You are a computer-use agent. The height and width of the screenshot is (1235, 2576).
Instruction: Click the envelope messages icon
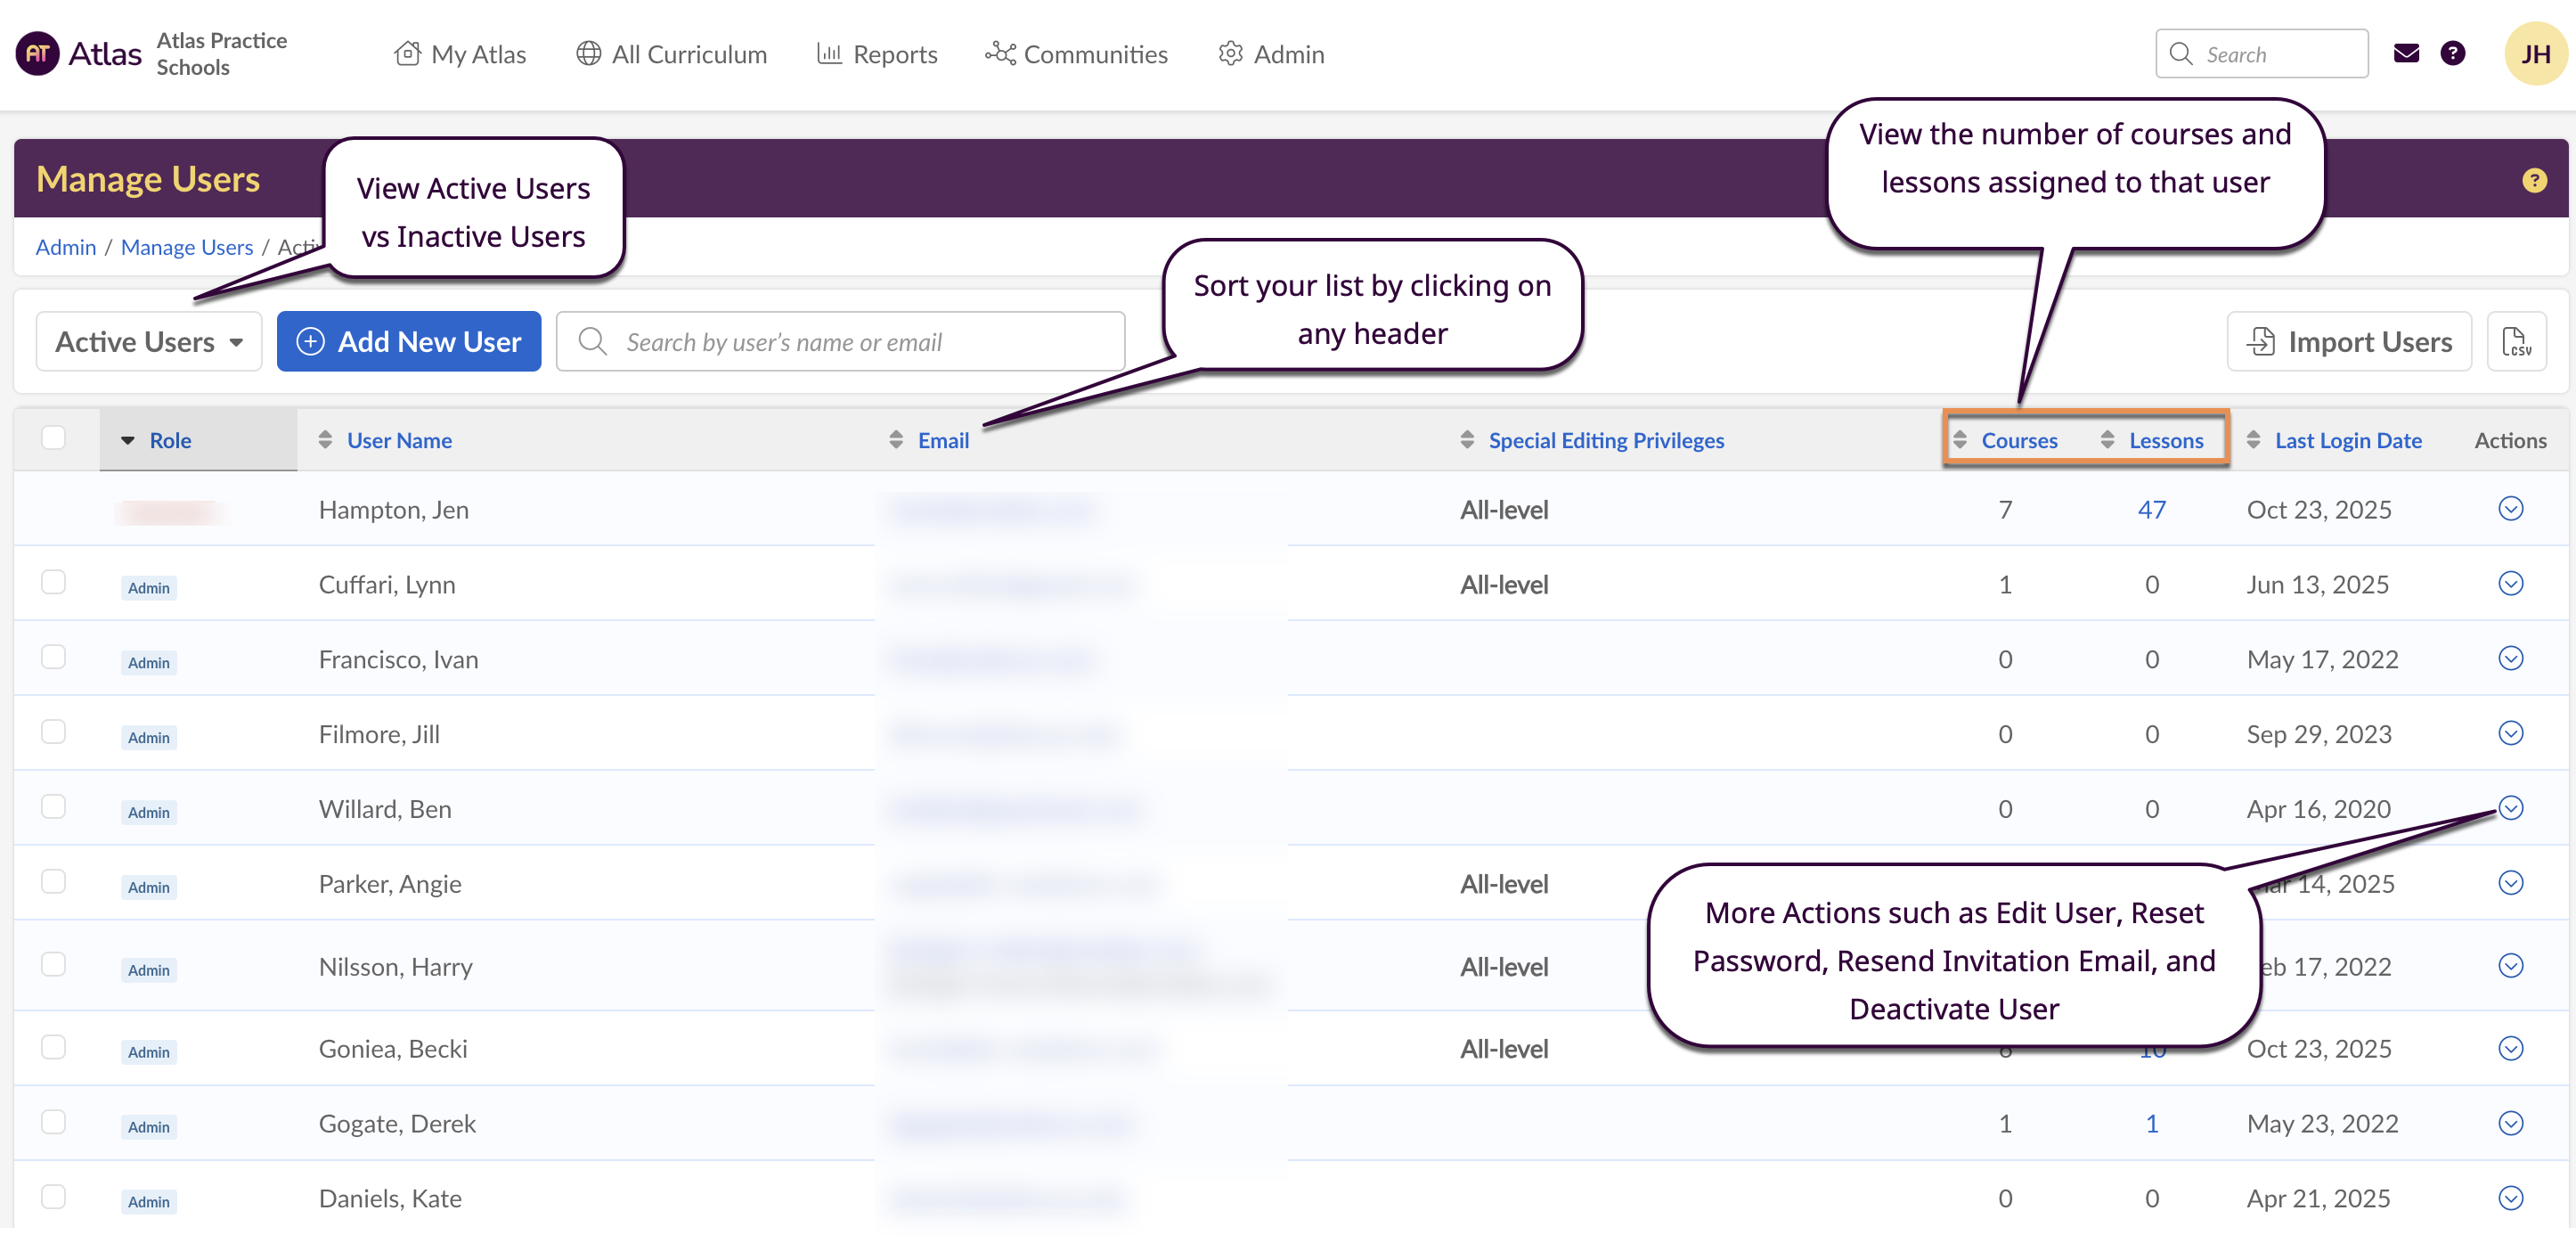(2406, 54)
